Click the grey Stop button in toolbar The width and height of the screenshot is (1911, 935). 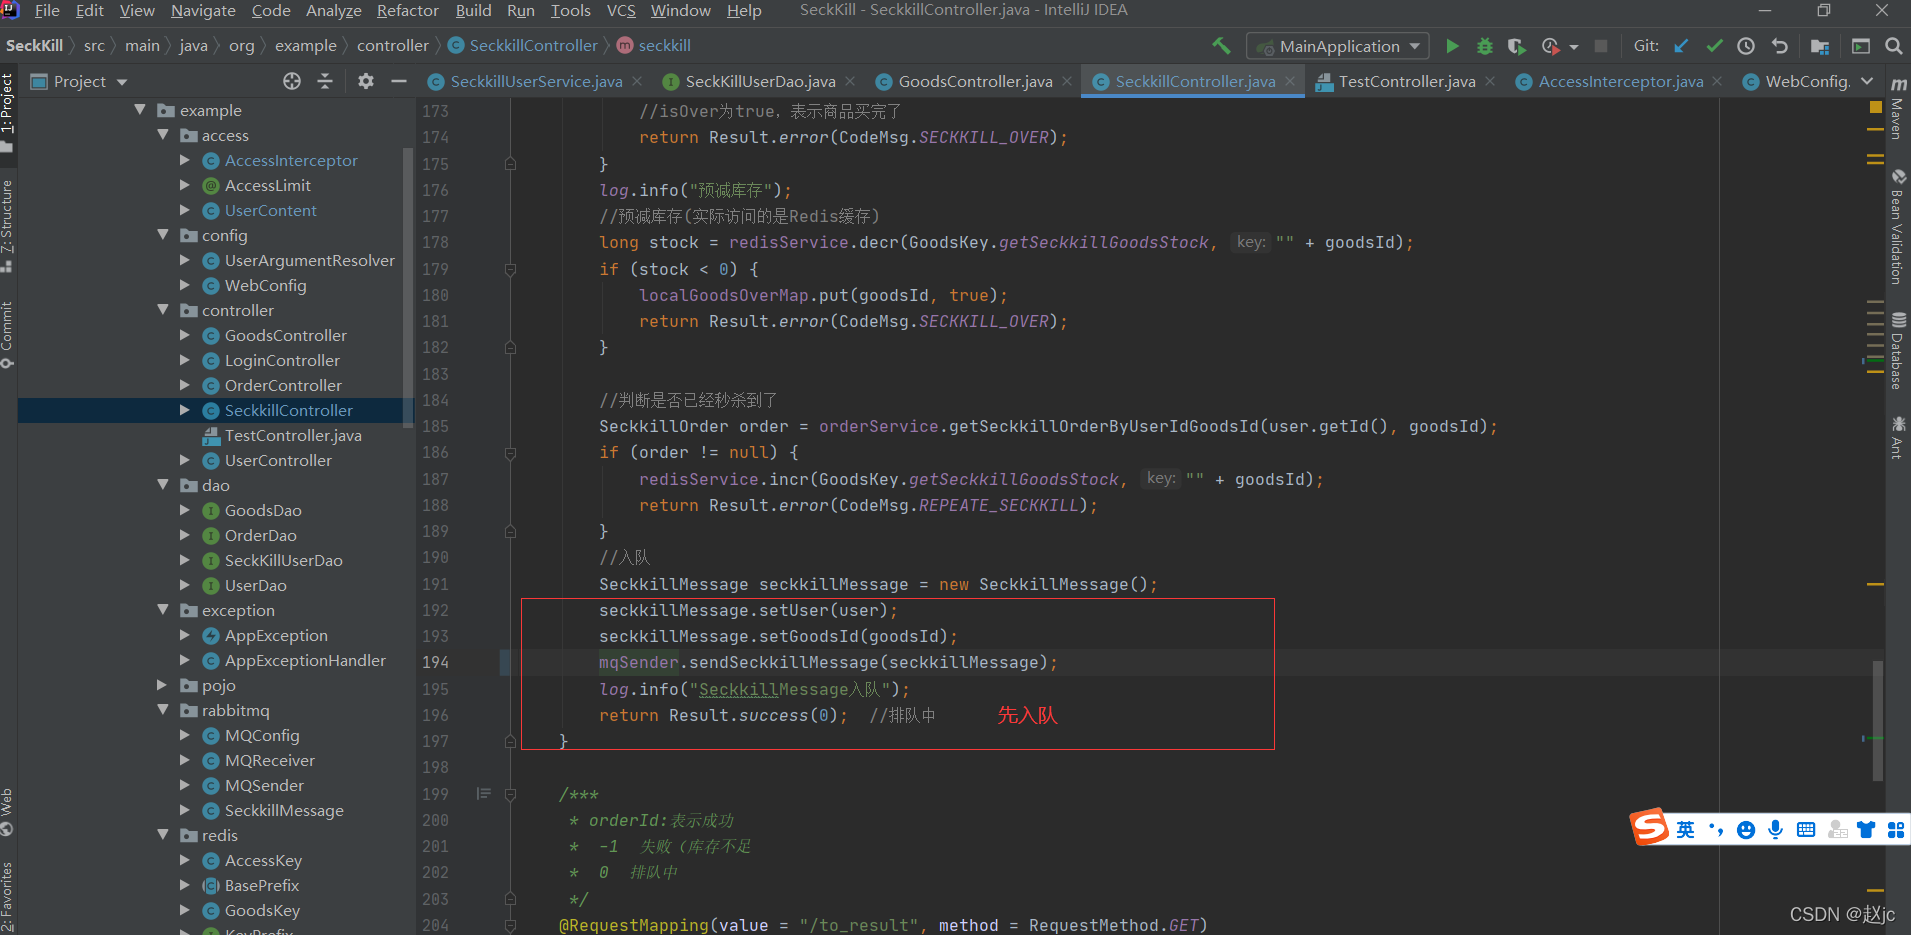coord(1601,46)
